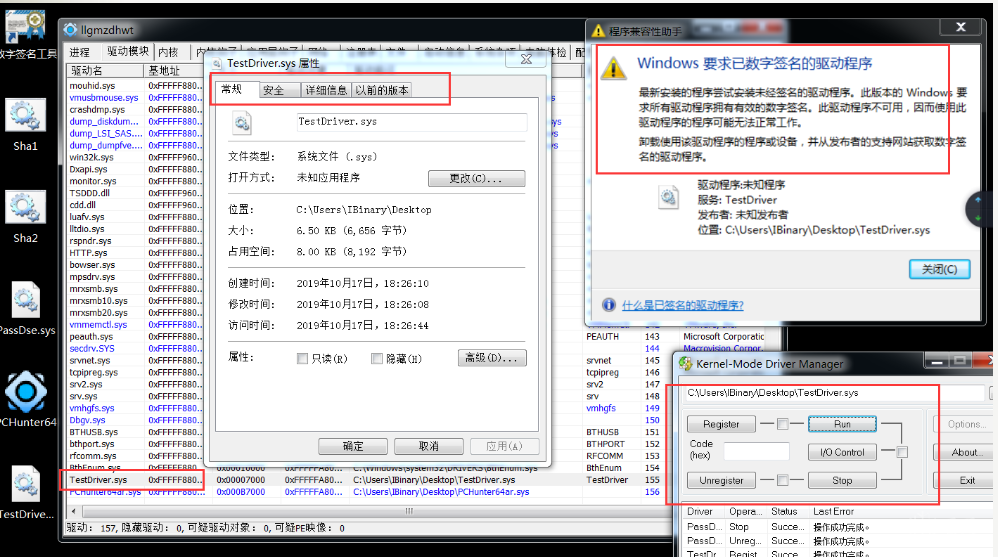Open the 详细信息 tab in Properties
998x557 pixels.
326,90
